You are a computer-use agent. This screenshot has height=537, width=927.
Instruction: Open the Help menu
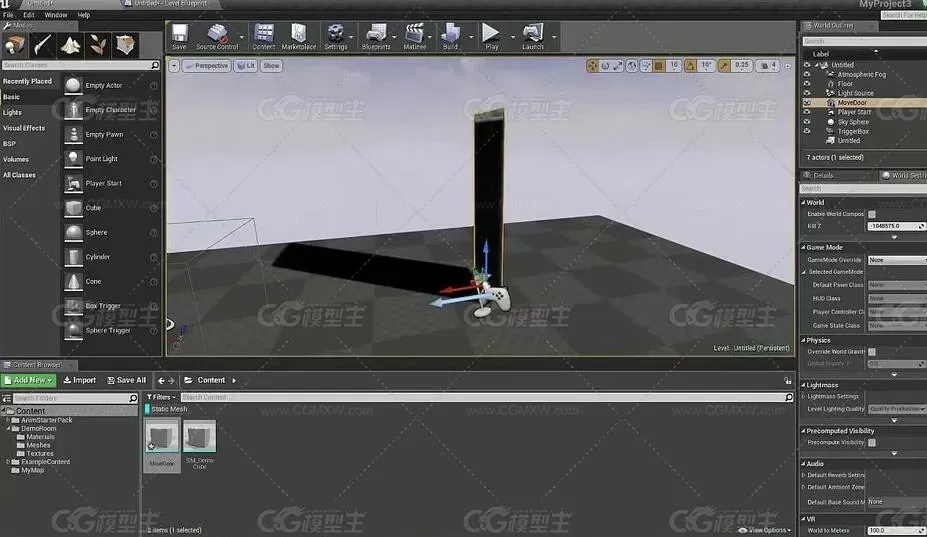(83, 15)
